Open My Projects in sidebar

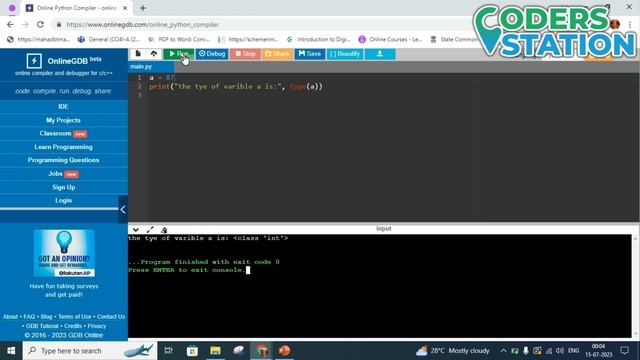(64, 120)
